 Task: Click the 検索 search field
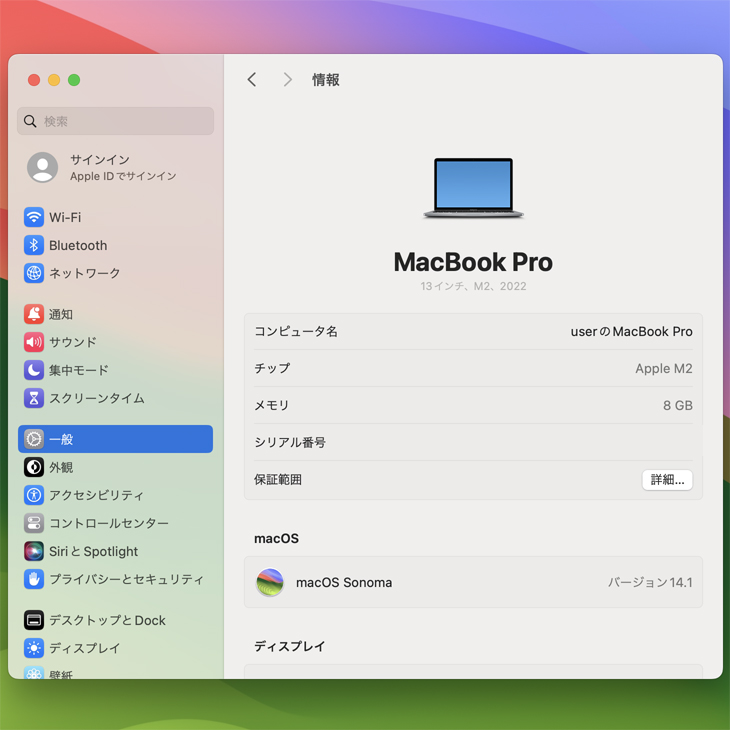tap(115, 121)
